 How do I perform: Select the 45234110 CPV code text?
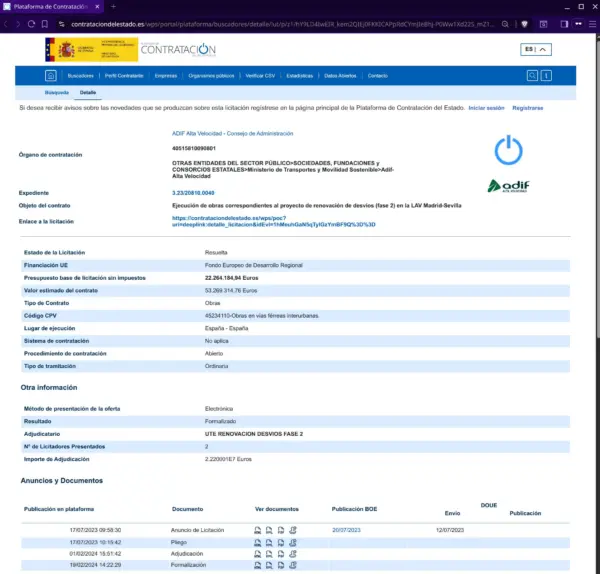tap(216, 316)
